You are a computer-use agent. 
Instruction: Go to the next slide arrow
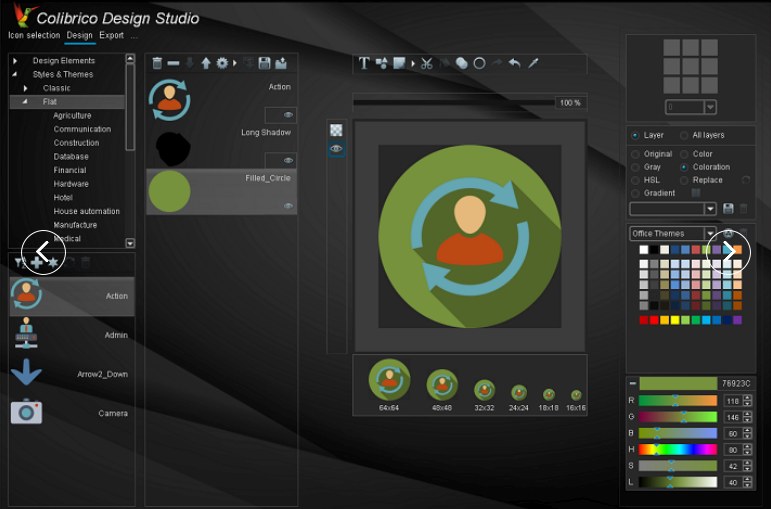click(x=729, y=253)
